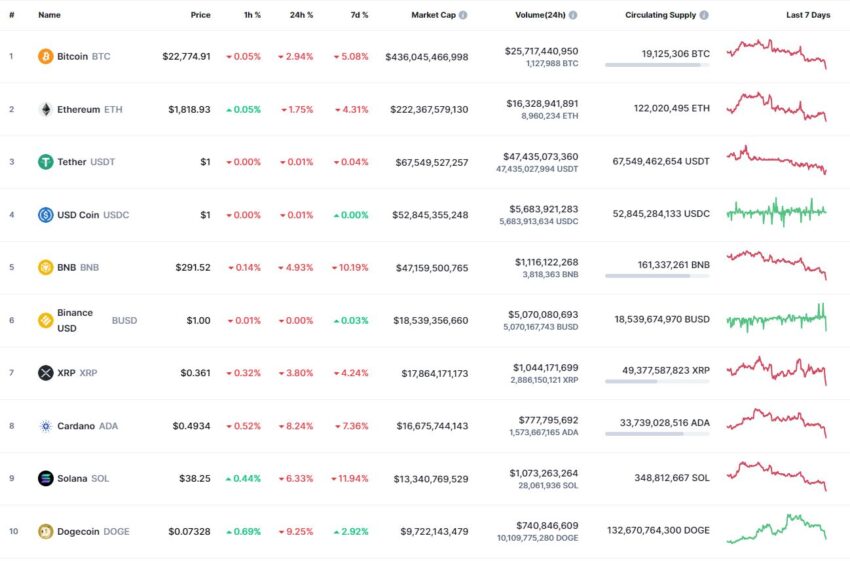Click the XRP black logo icon
The height and width of the screenshot is (561, 850).
click(x=46, y=373)
